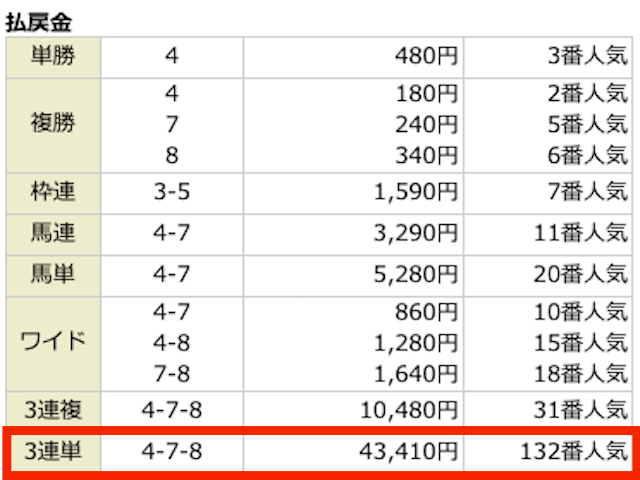Click the 単勝 row label

[53, 57]
